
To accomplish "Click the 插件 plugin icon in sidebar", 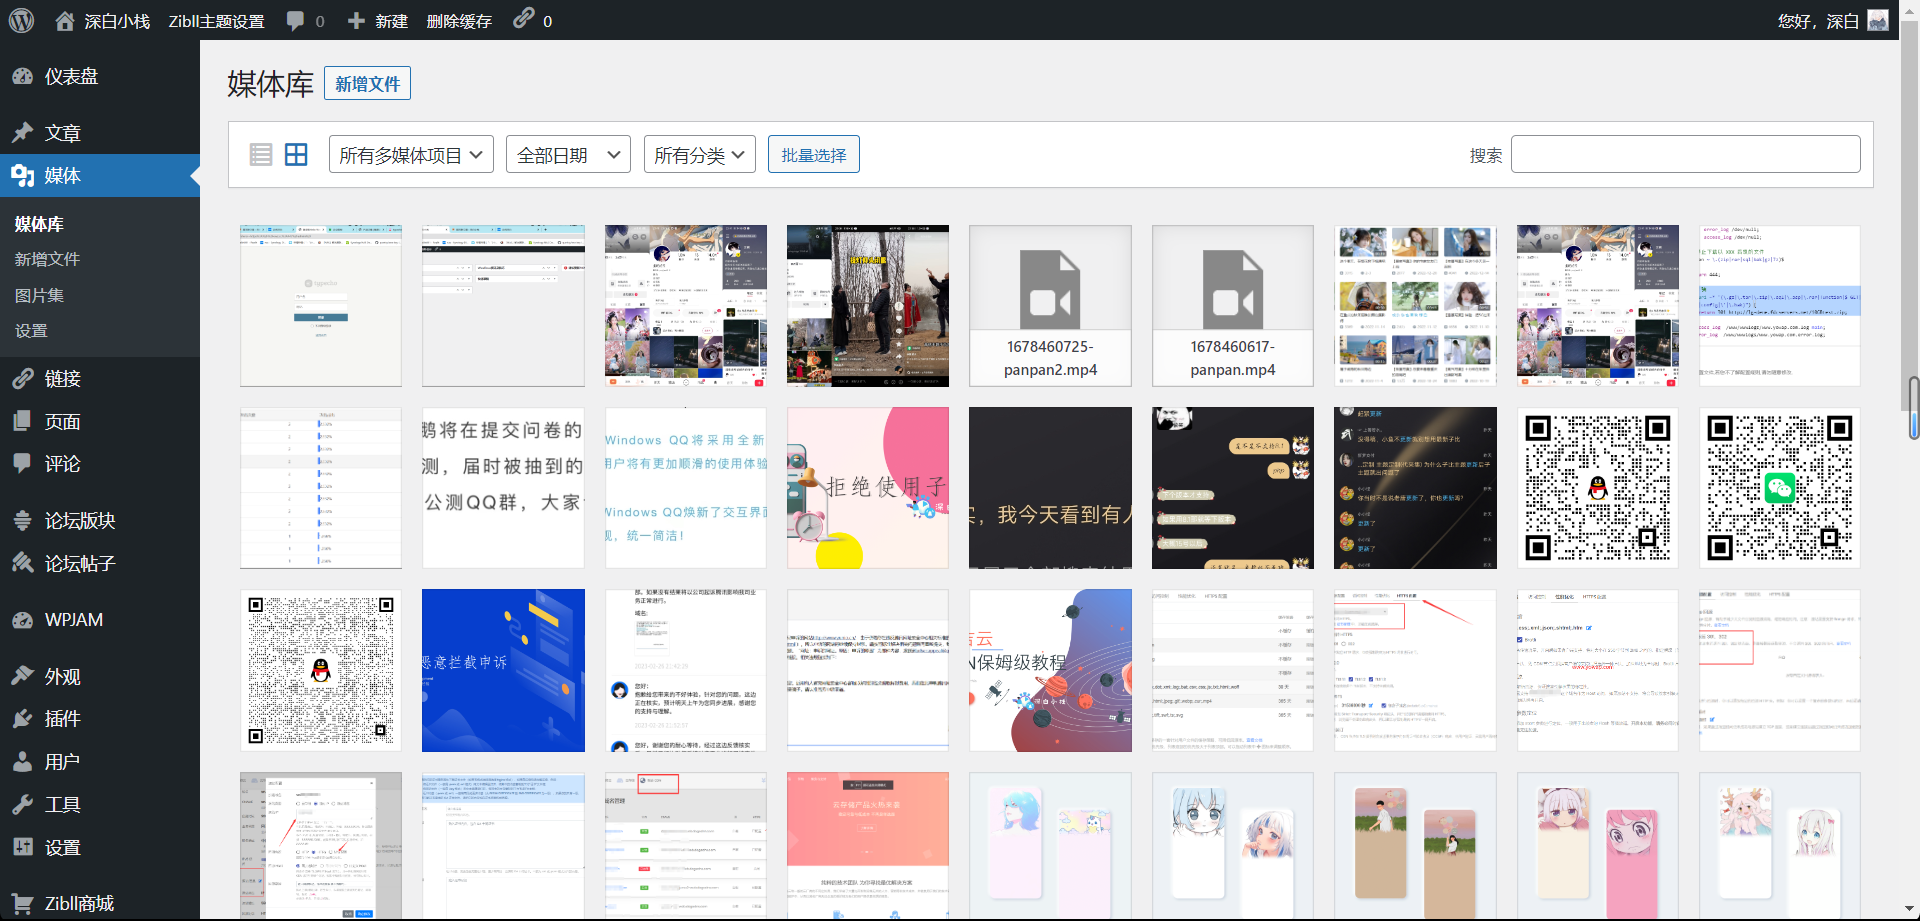I will [23, 718].
